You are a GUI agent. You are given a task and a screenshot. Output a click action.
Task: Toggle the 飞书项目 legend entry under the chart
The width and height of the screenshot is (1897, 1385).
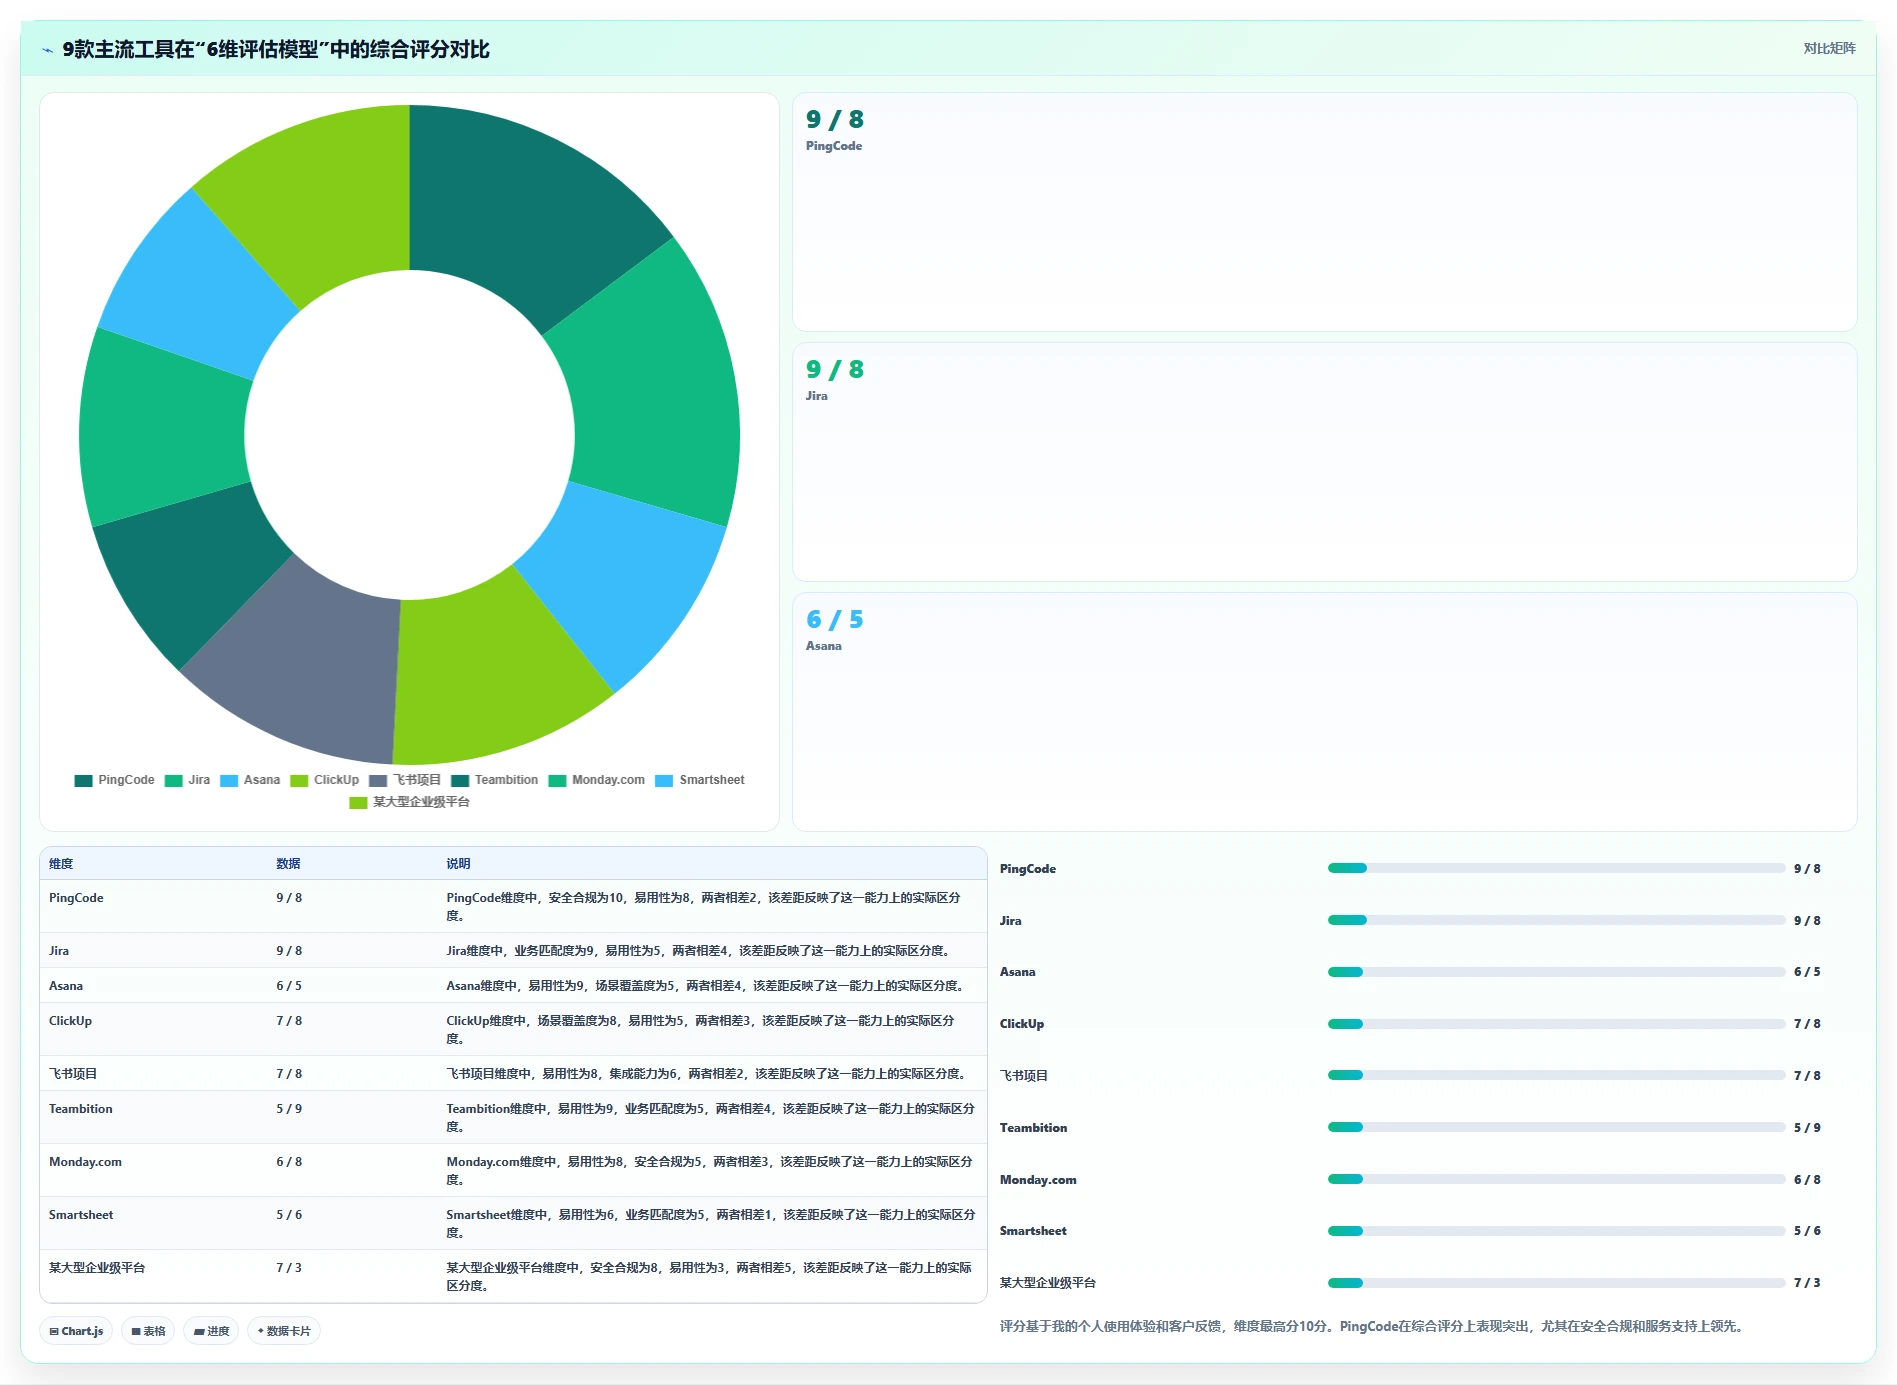pyautogui.click(x=405, y=780)
